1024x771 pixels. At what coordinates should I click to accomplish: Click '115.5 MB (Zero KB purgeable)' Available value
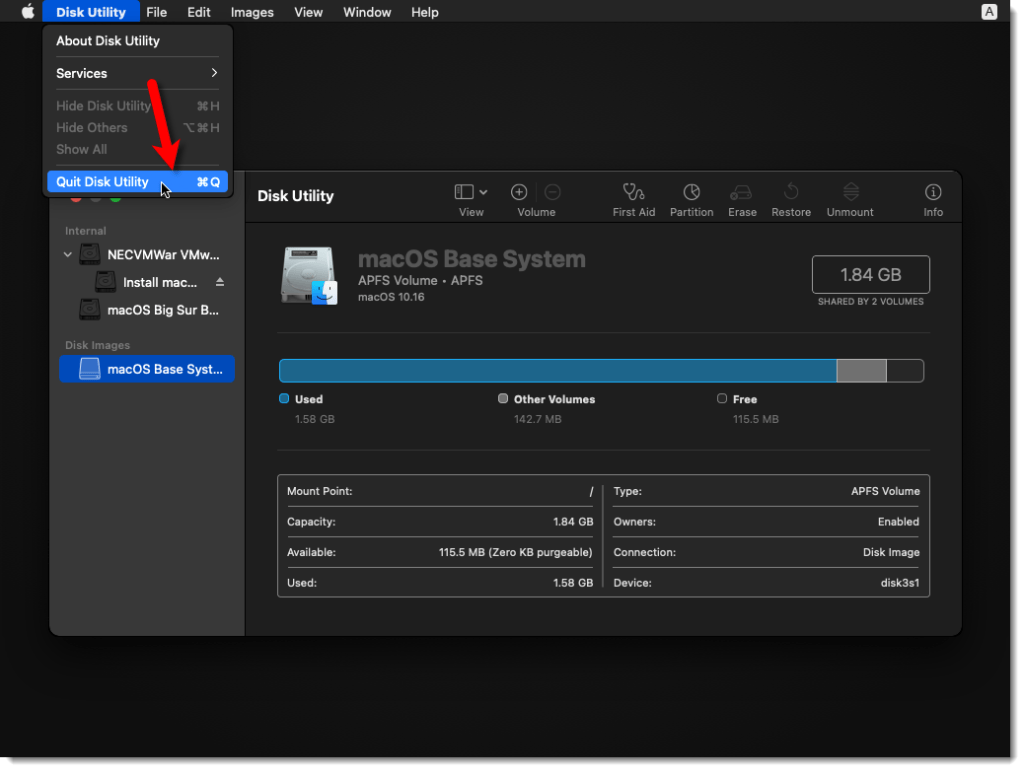pyautogui.click(x=515, y=552)
